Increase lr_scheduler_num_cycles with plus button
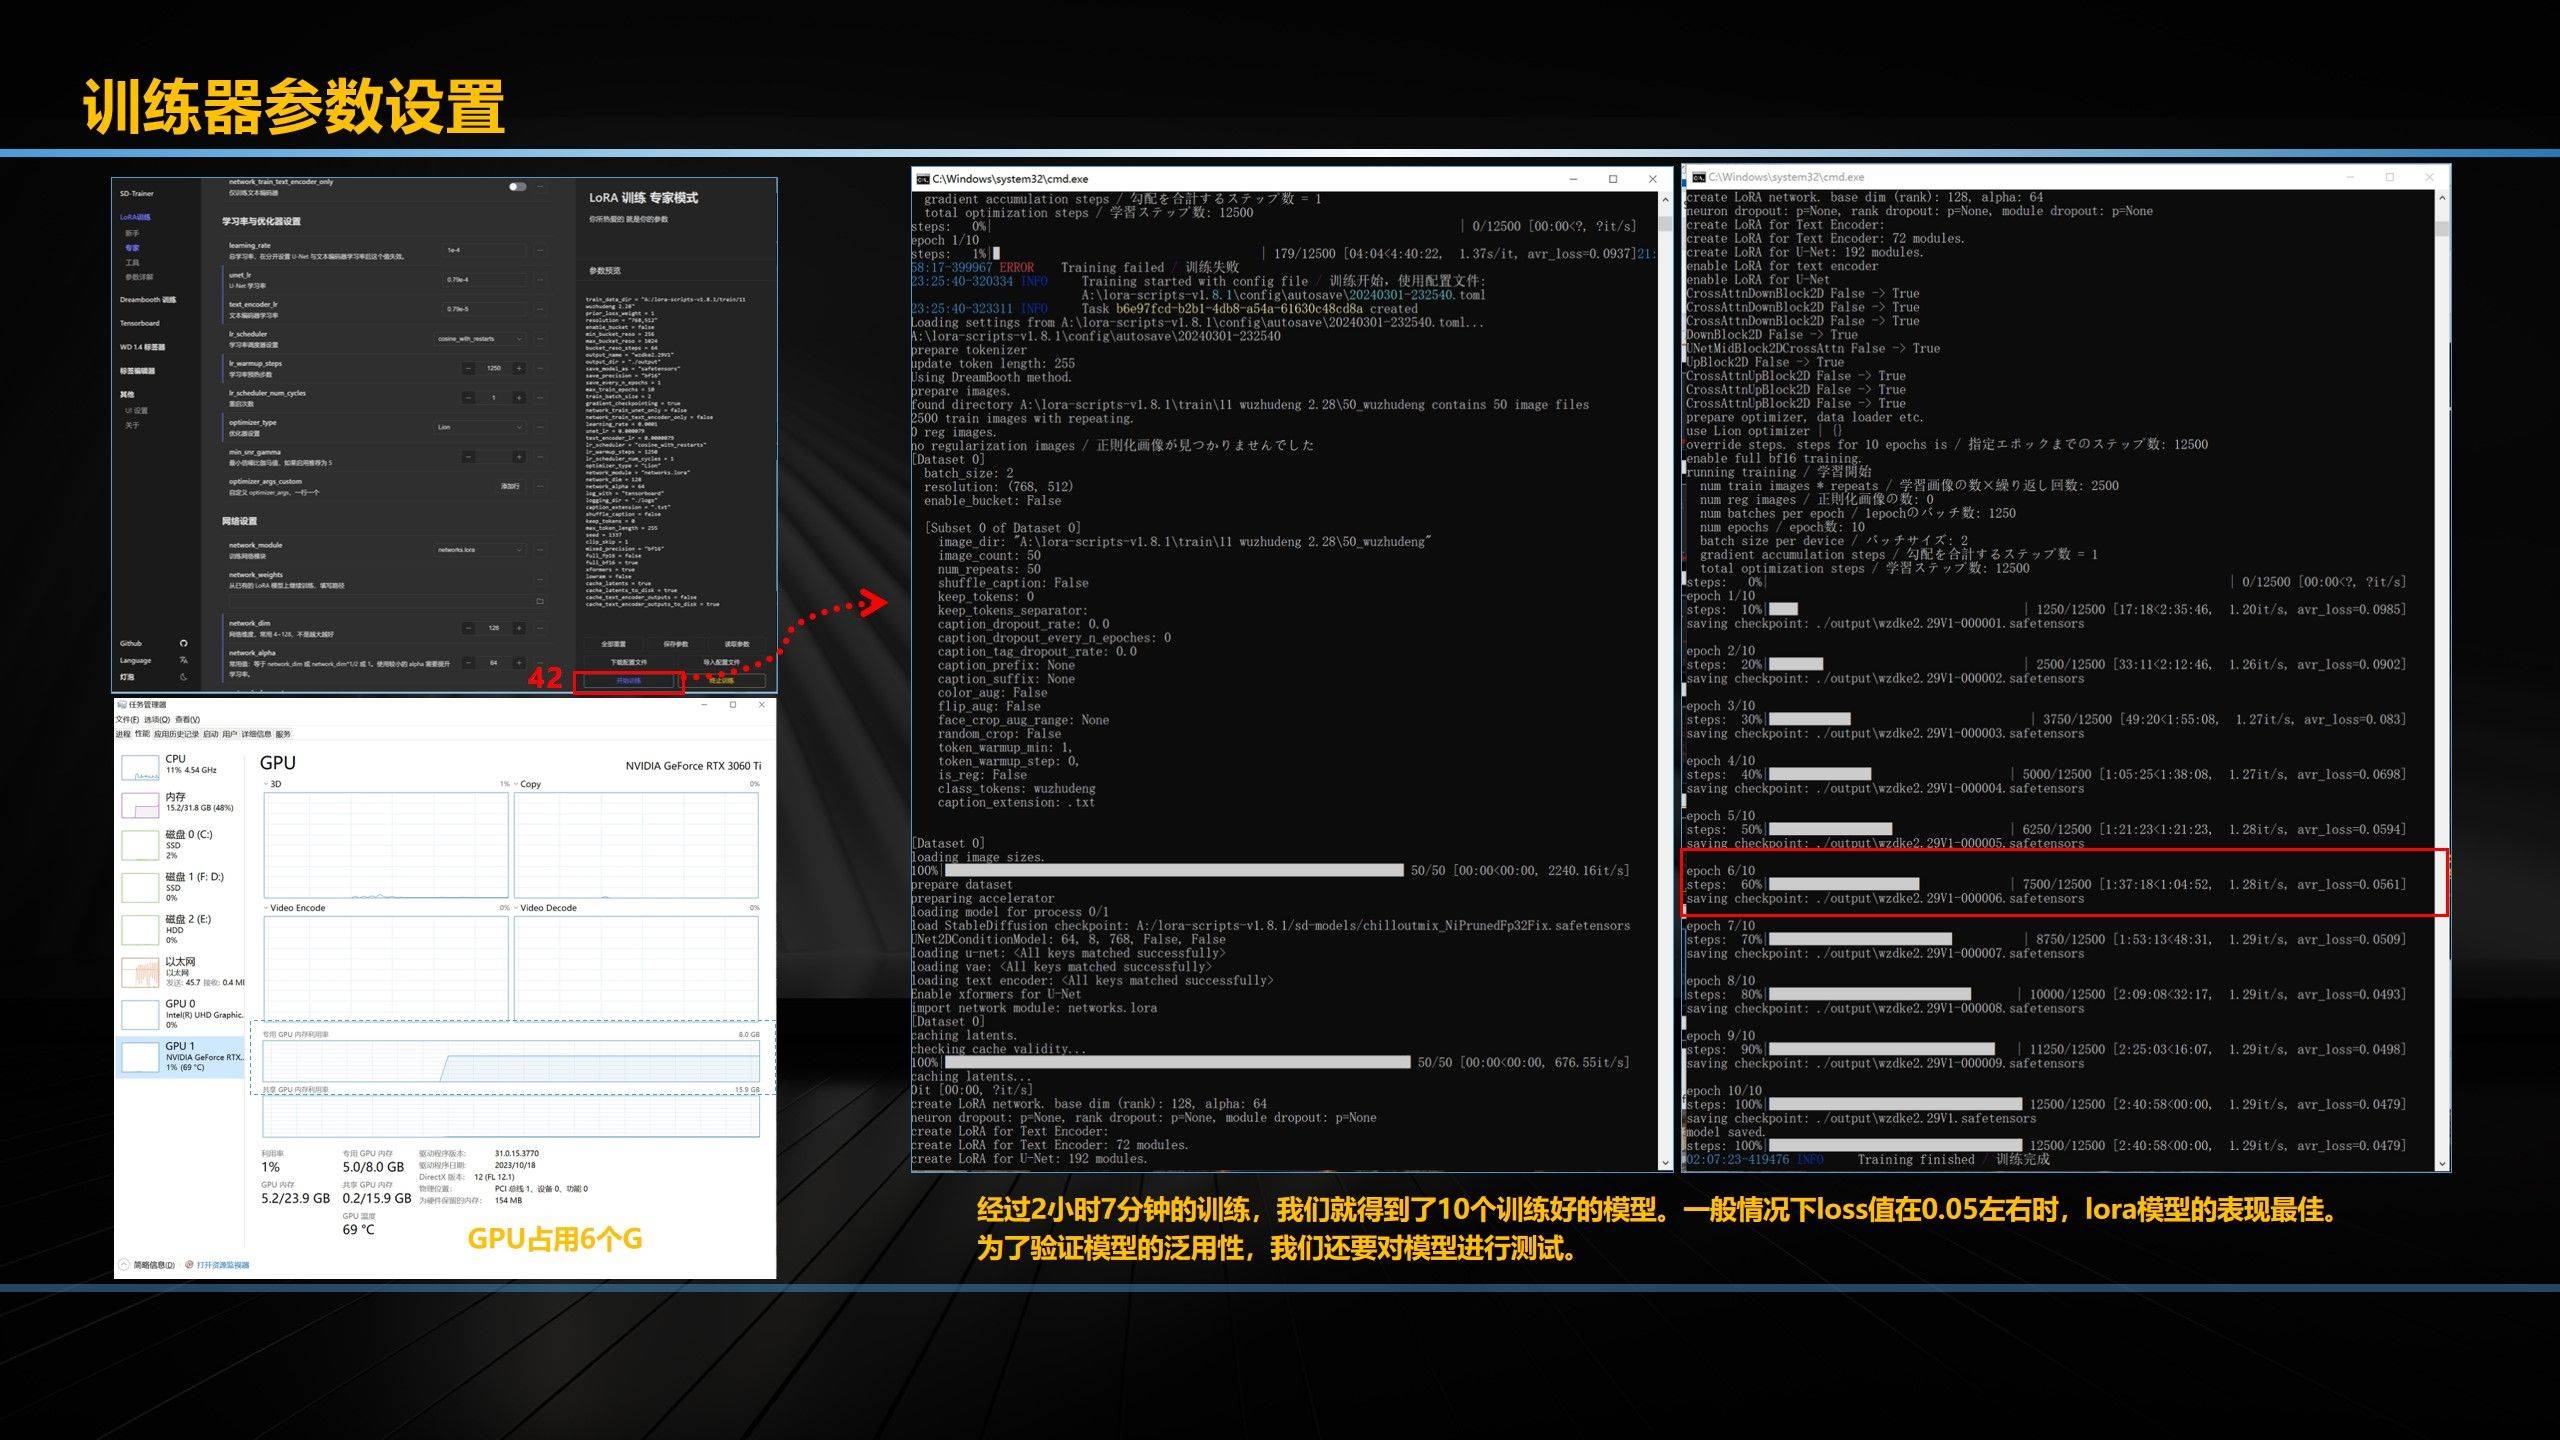 (519, 397)
